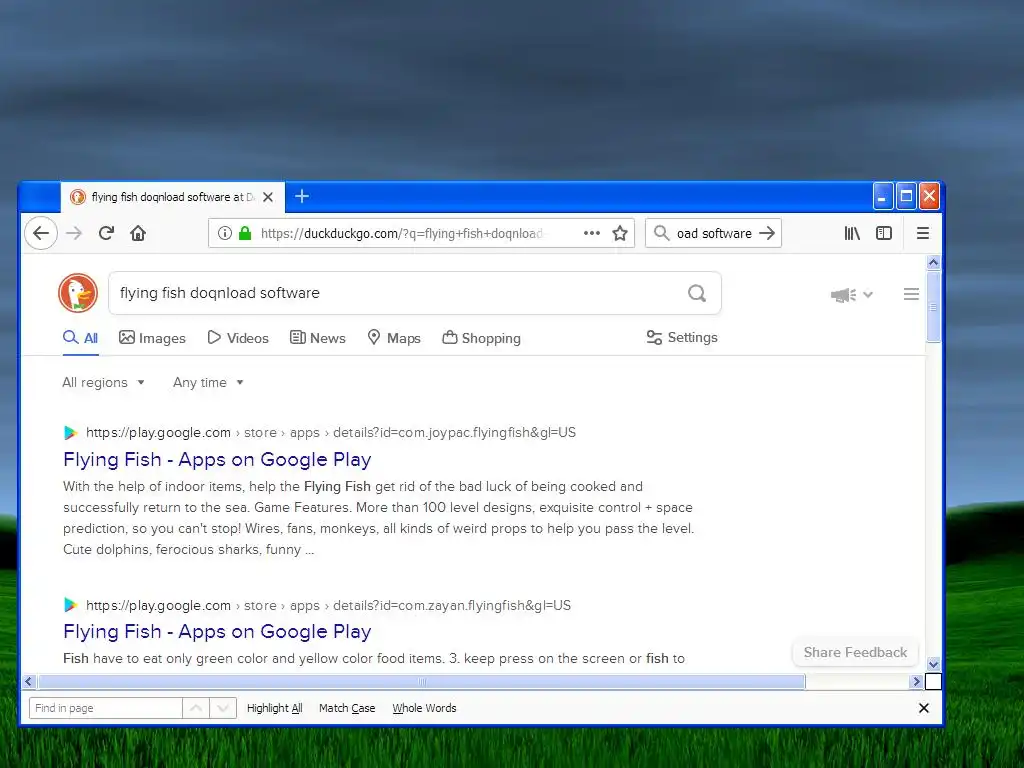Viewport: 1024px width, 768px height.
Task: Open the Library bookshelf icon
Action: [852, 233]
